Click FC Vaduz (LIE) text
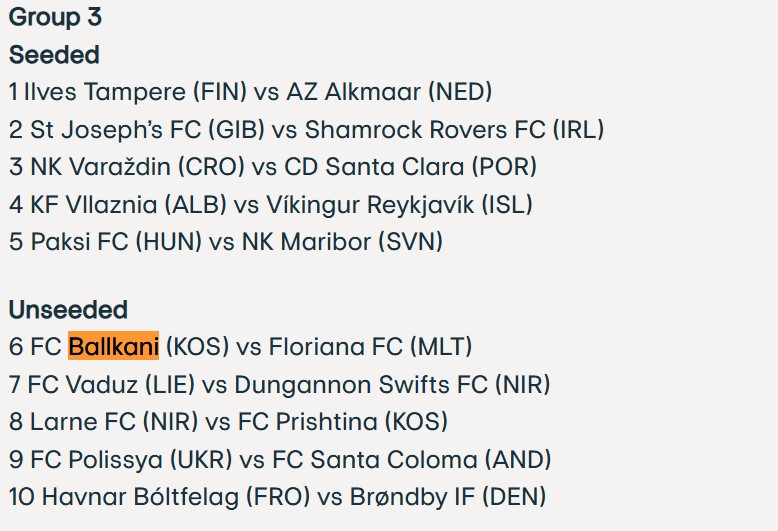778x531 pixels. pyautogui.click(x=111, y=385)
